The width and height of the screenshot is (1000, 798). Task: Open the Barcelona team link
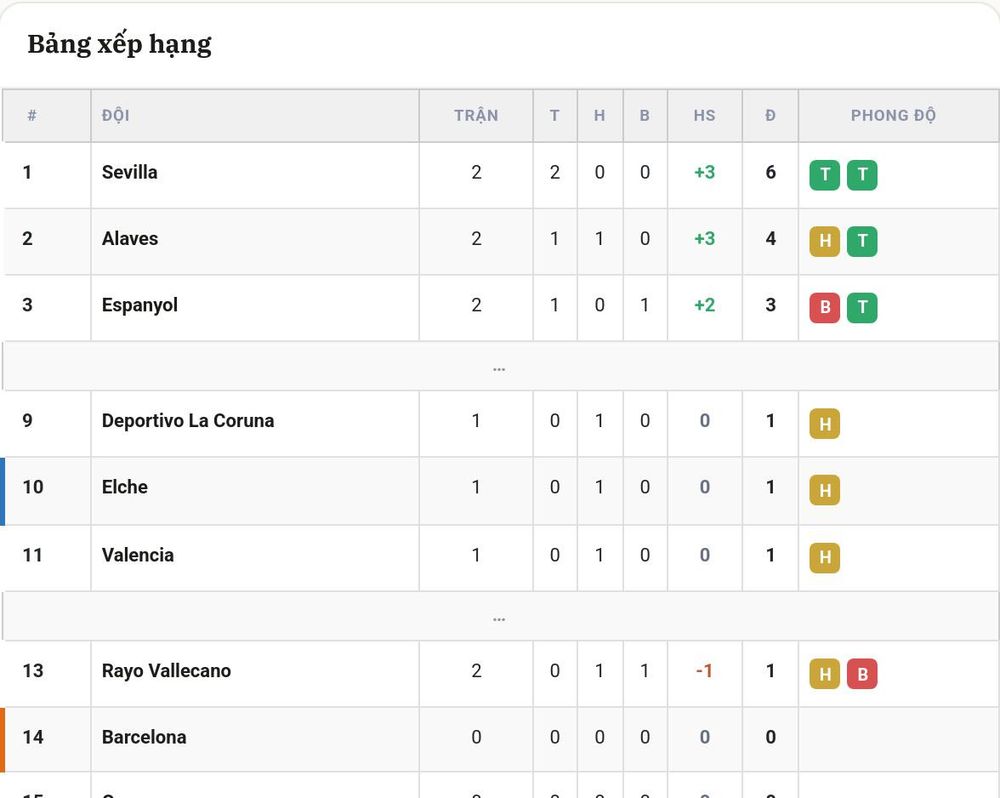144,737
